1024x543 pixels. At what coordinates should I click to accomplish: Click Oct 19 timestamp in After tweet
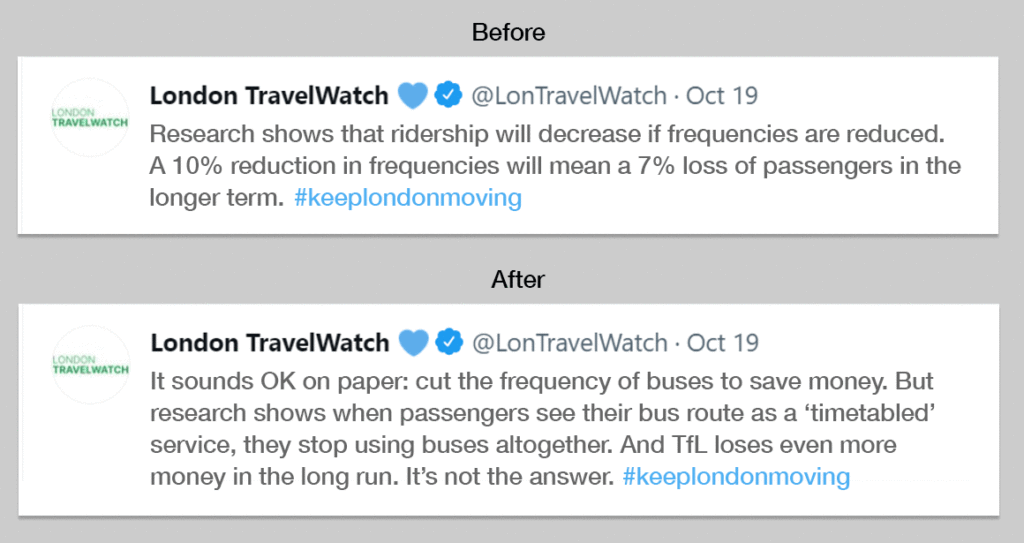722,343
